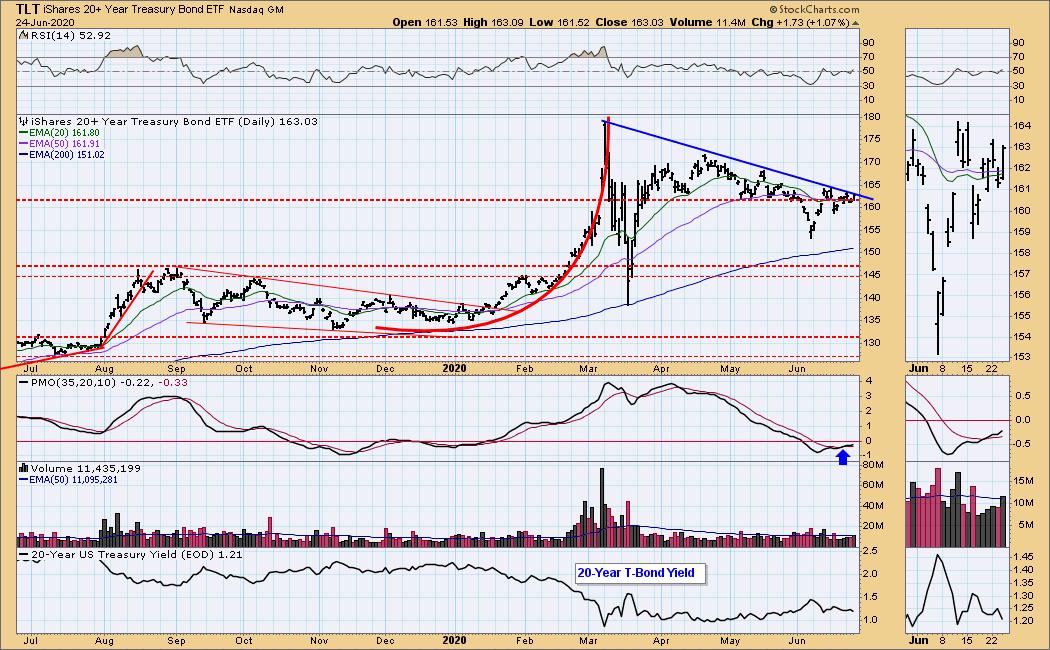The width and height of the screenshot is (1050, 650).
Task: Click the up-triangle icon after the Chg value
Action: [x=855, y=23]
